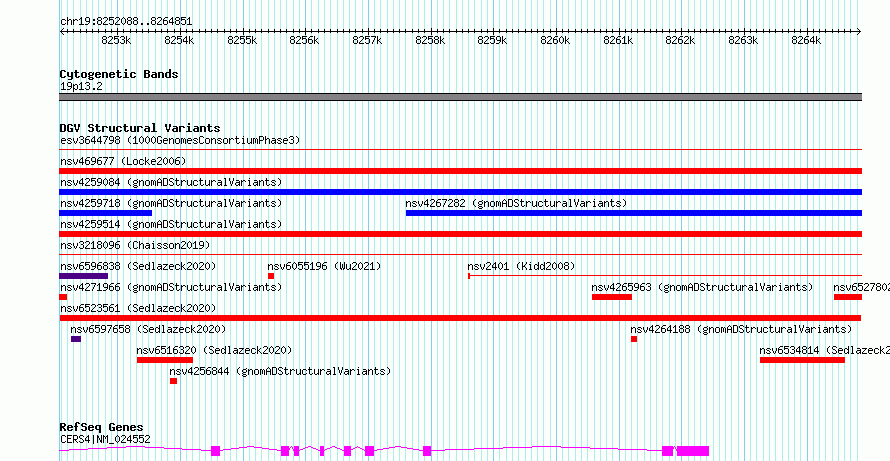The height and width of the screenshot is (461, 890).
Task: Click the 8259k ruler label
Action: (492, 40)
